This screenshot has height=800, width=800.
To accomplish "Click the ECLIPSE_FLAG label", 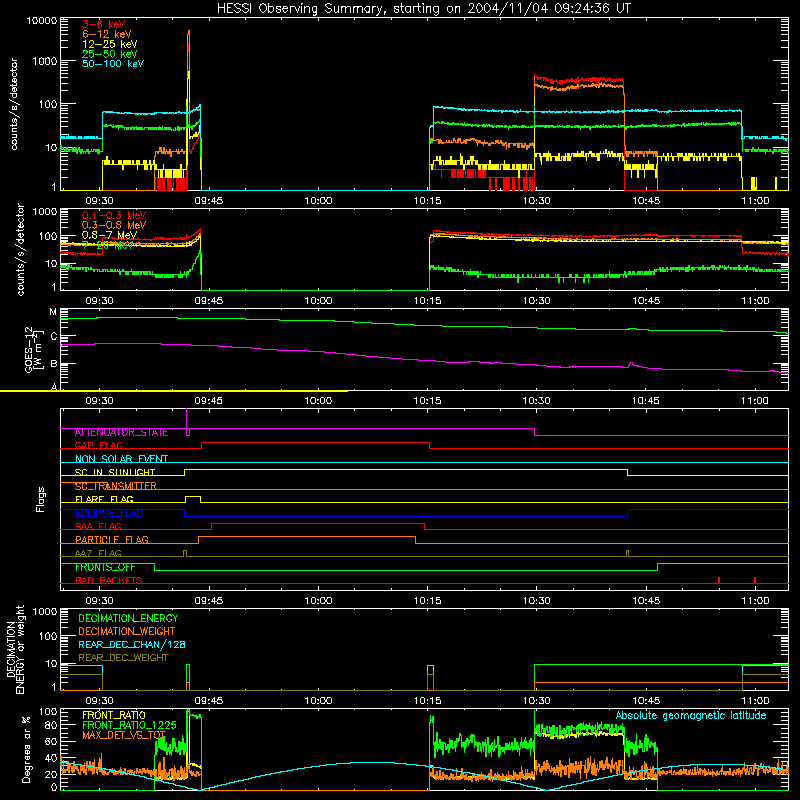I will pos(109,513).
